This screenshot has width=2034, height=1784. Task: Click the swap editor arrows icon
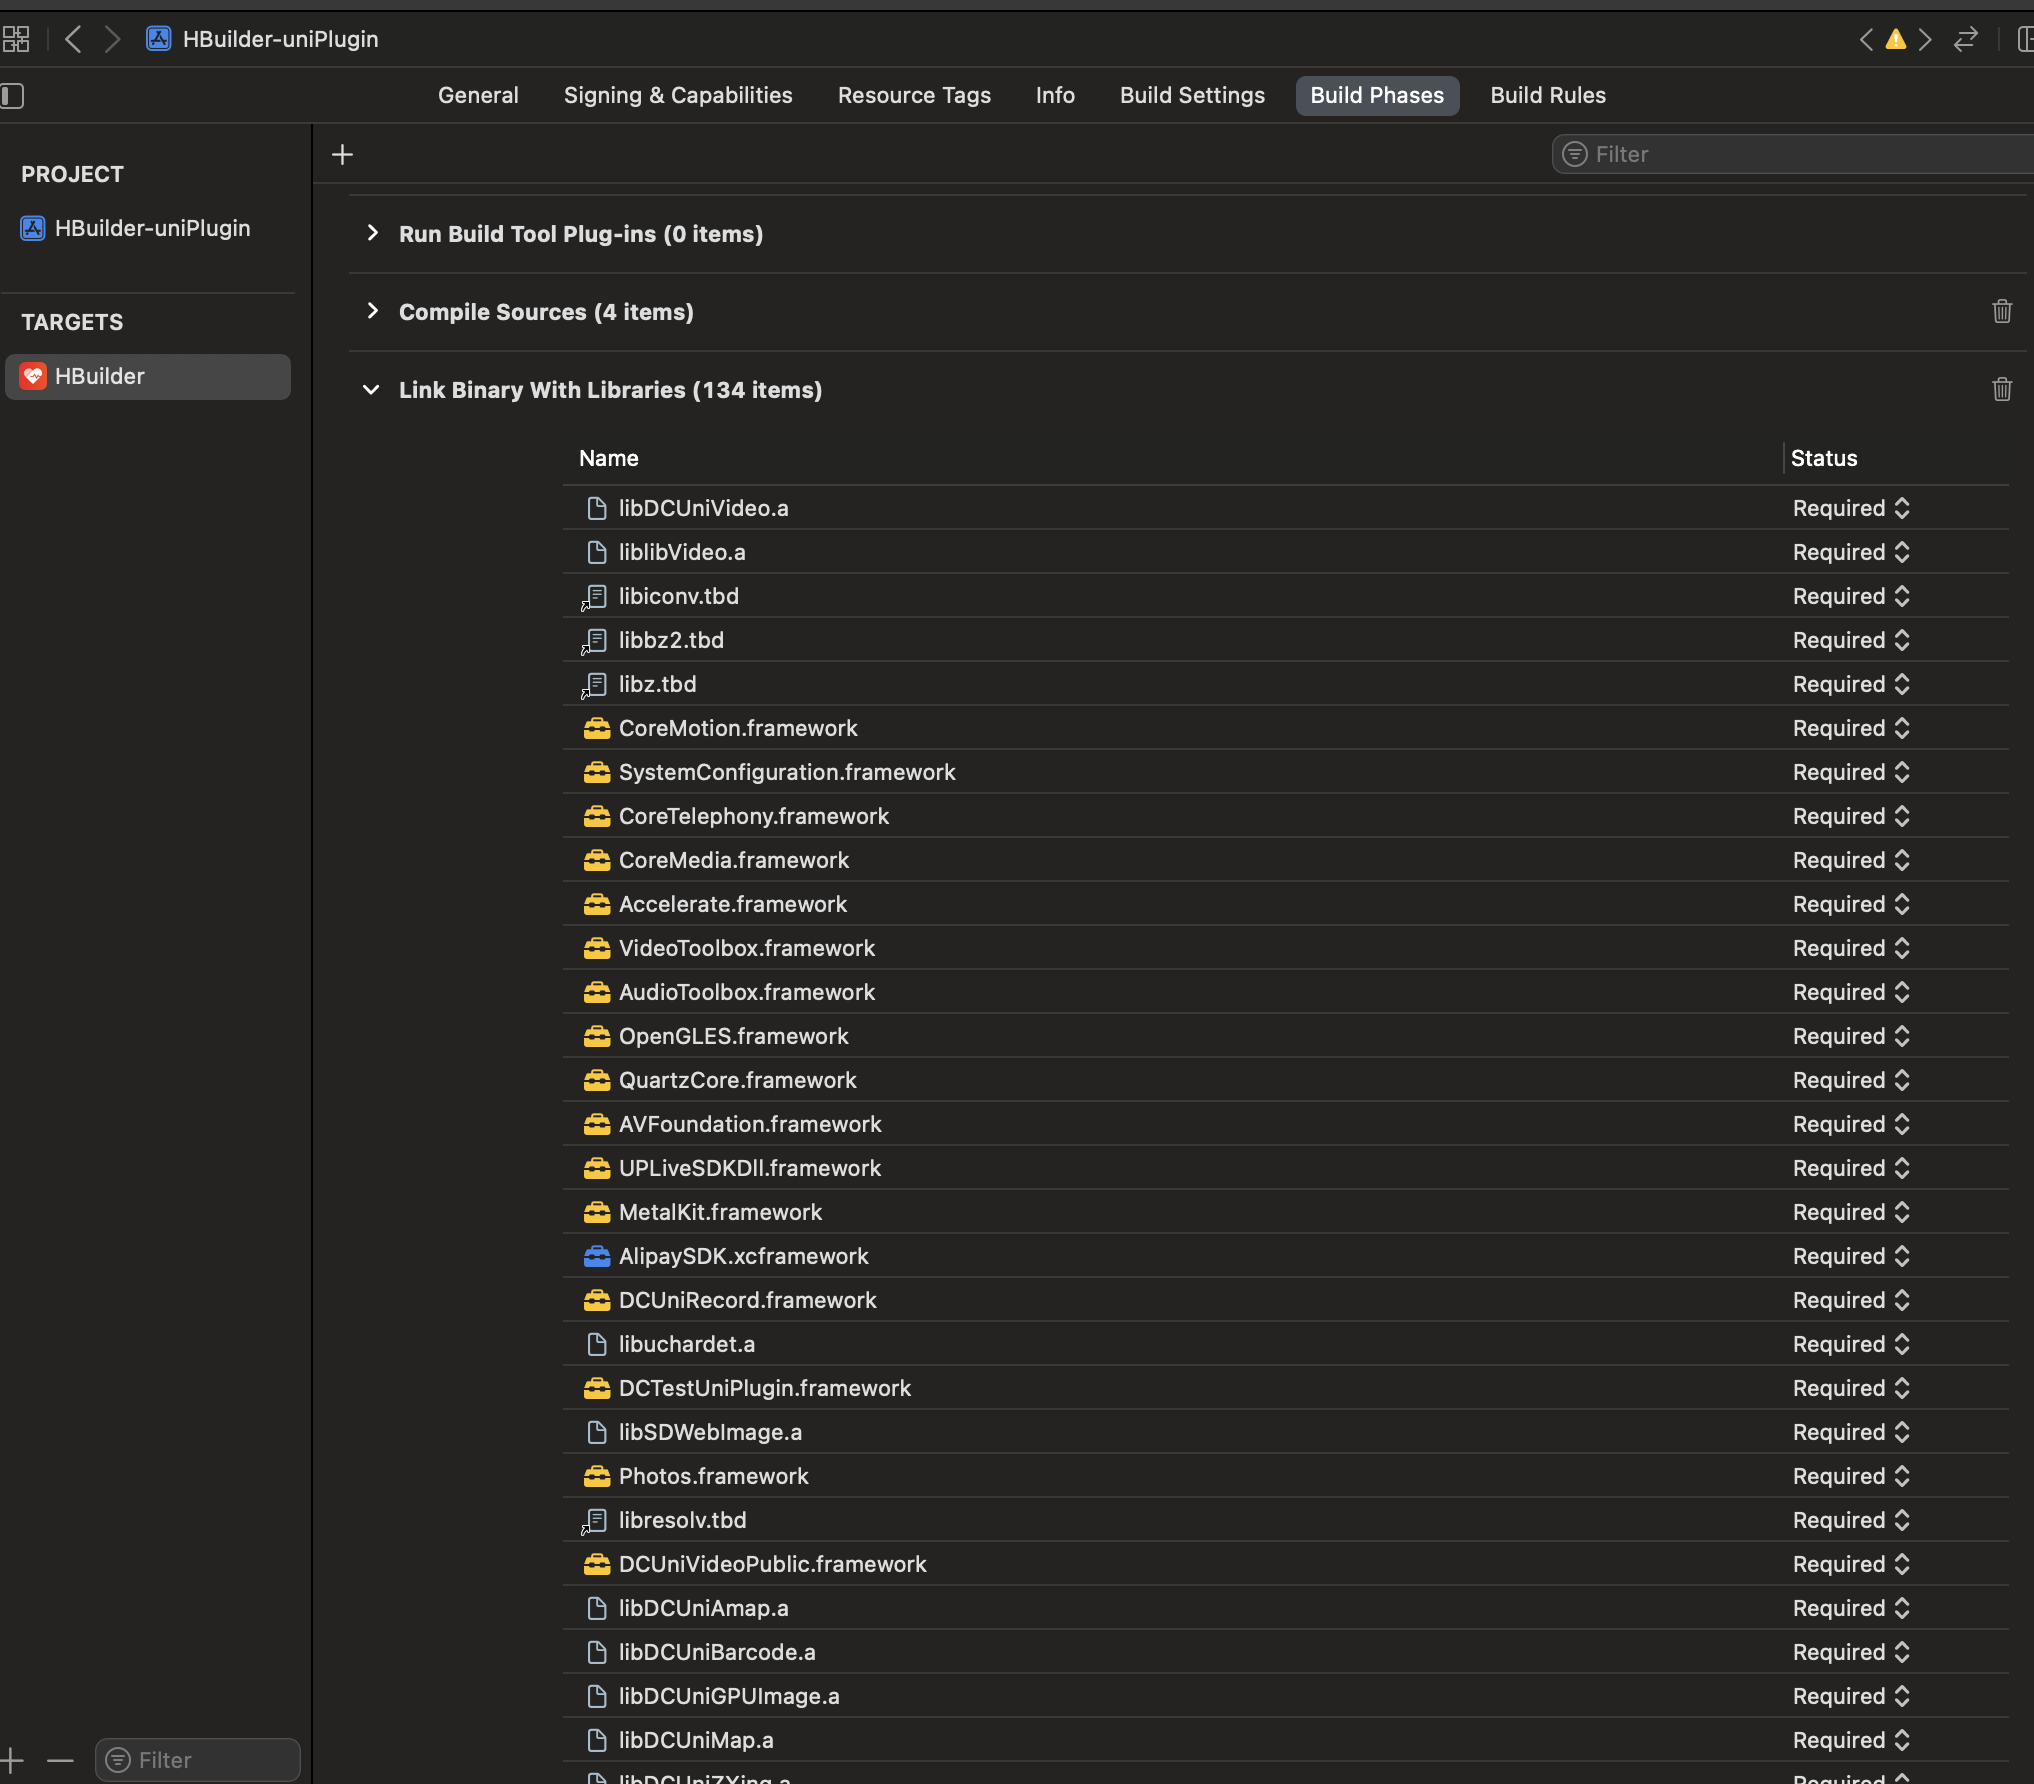pyautogui.click(x=1966, y=39)
